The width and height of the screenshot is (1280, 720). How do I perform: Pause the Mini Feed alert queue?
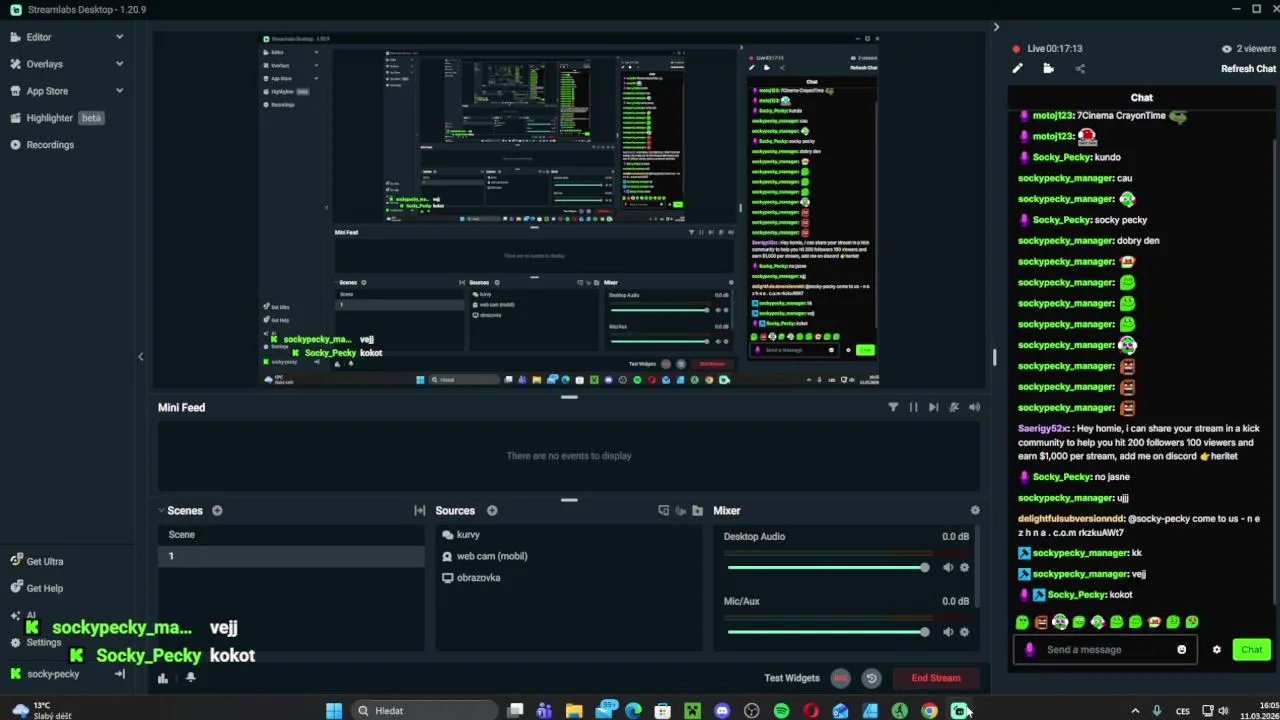913,407
